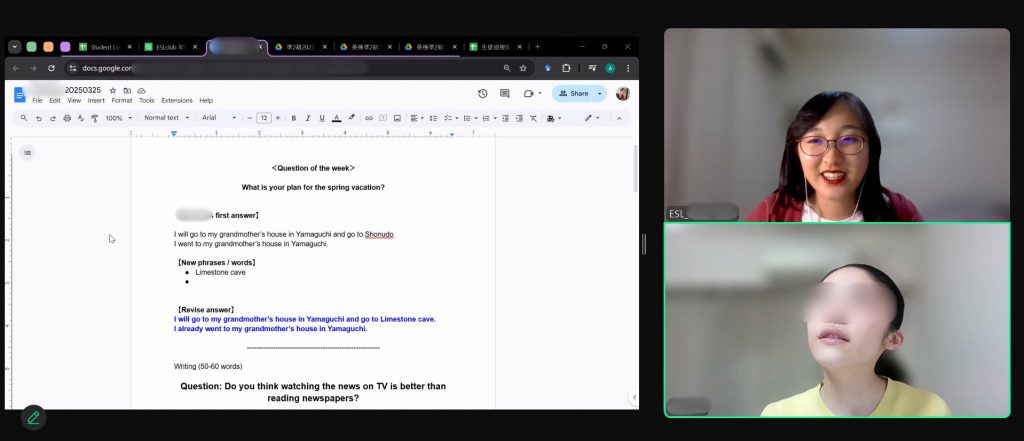1024x441 pixels.
Task: Collapse the Docs menus with the chevron
Action: [619, 118]
